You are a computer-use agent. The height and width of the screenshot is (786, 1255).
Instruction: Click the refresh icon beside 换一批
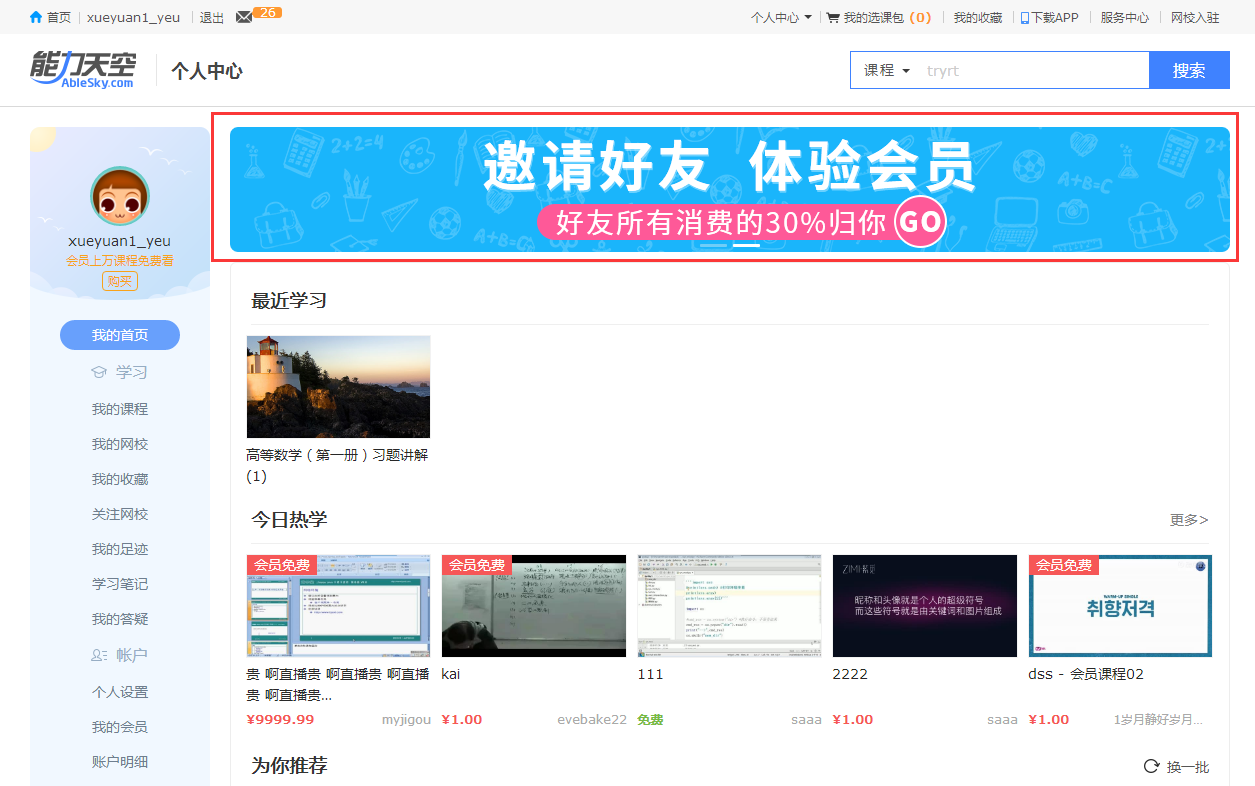pos(1151,766)
